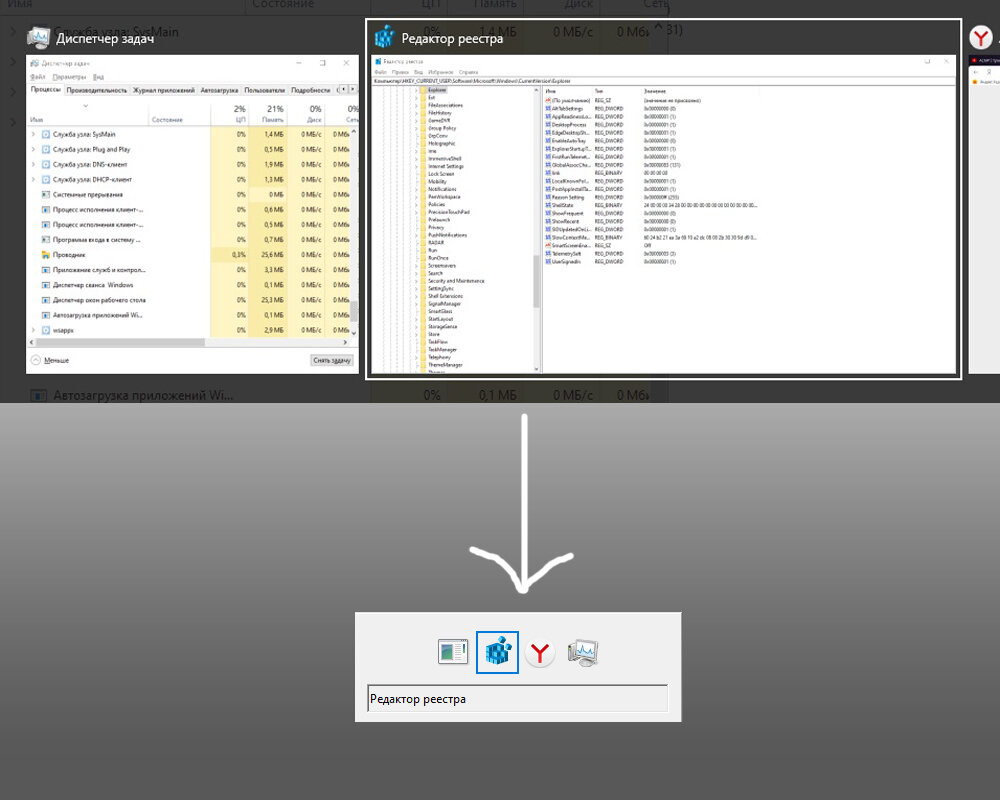Select the Приложение служб и контрол... row
Viewport: 1000px width, 800px height.
tap(193, 270)
